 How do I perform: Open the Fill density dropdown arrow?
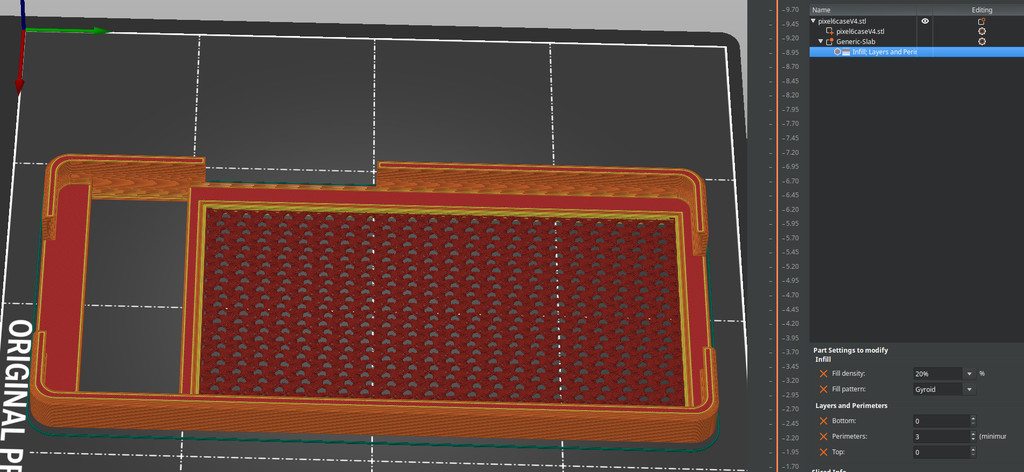coord(970,374)
